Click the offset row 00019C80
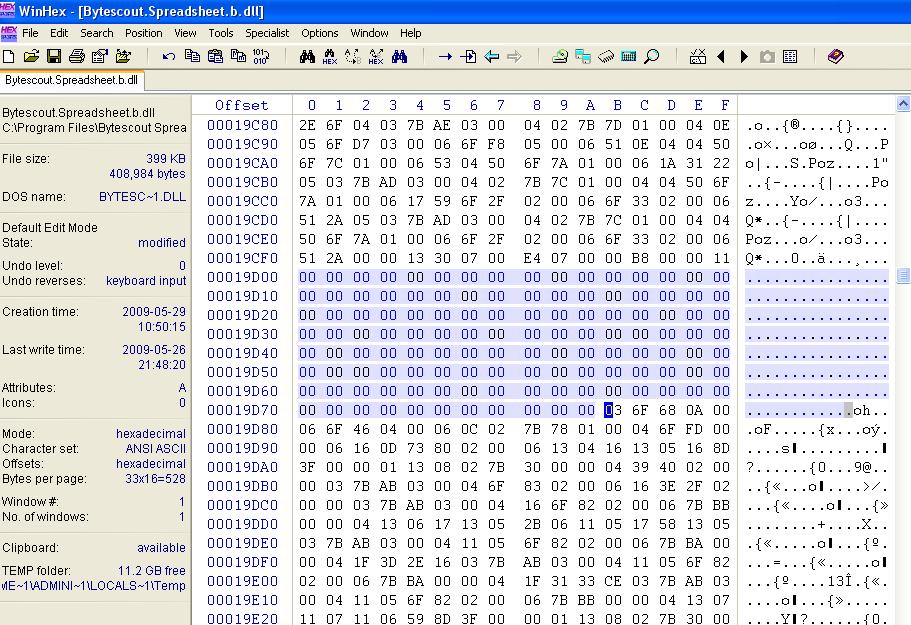This screenshot has width=911, height=625. pos(242,125)
